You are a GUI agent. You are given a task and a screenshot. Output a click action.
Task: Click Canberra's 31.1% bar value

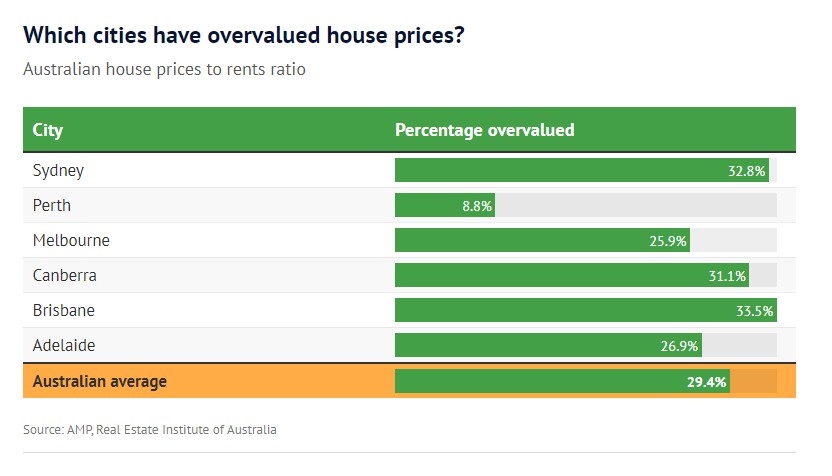click(x=727, y=276)
